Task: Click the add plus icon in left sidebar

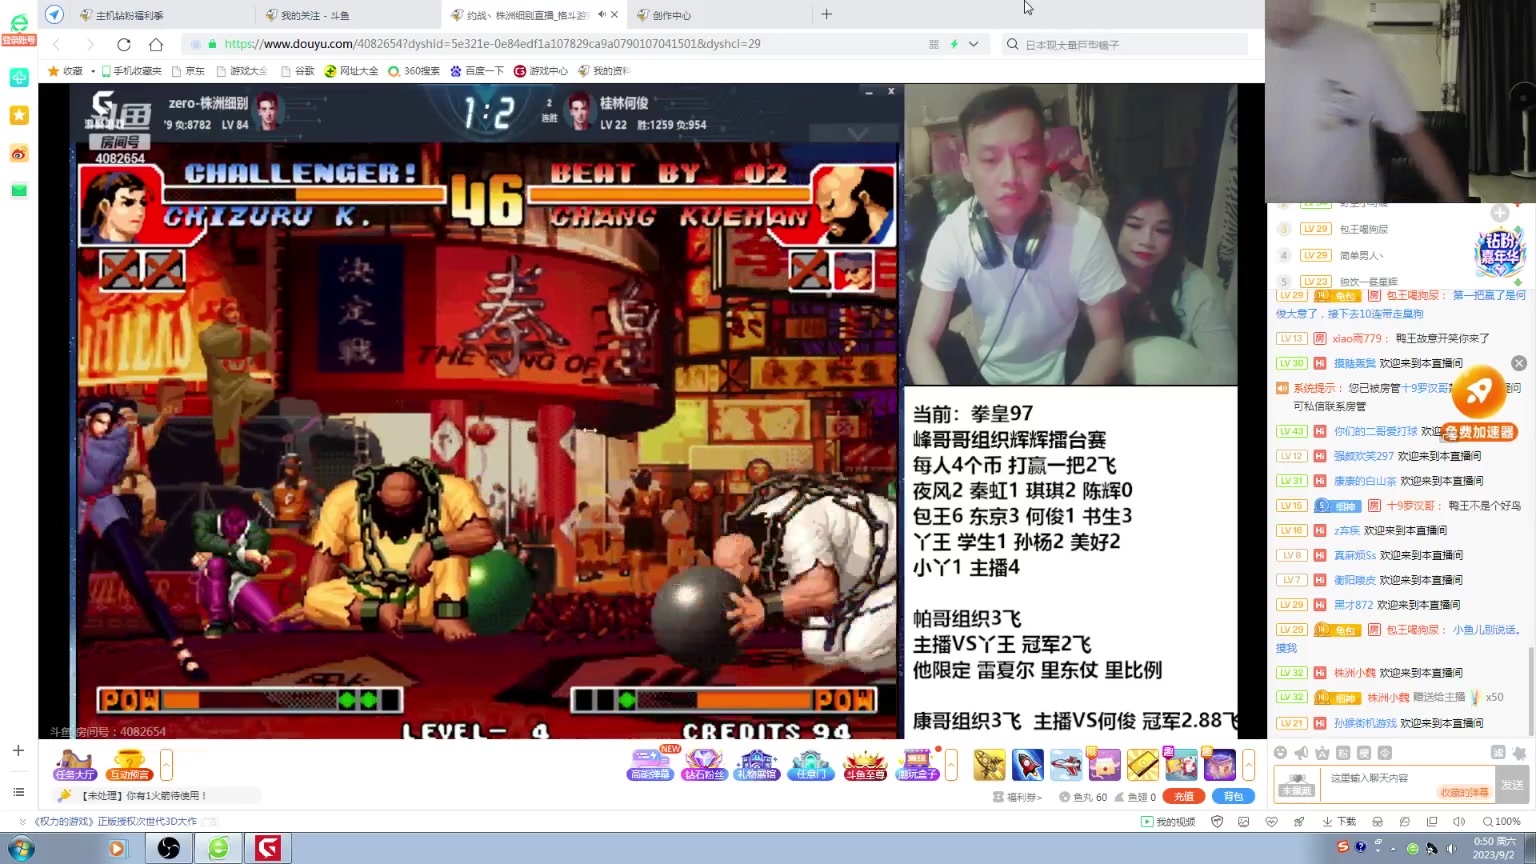Action: point(18,750)
